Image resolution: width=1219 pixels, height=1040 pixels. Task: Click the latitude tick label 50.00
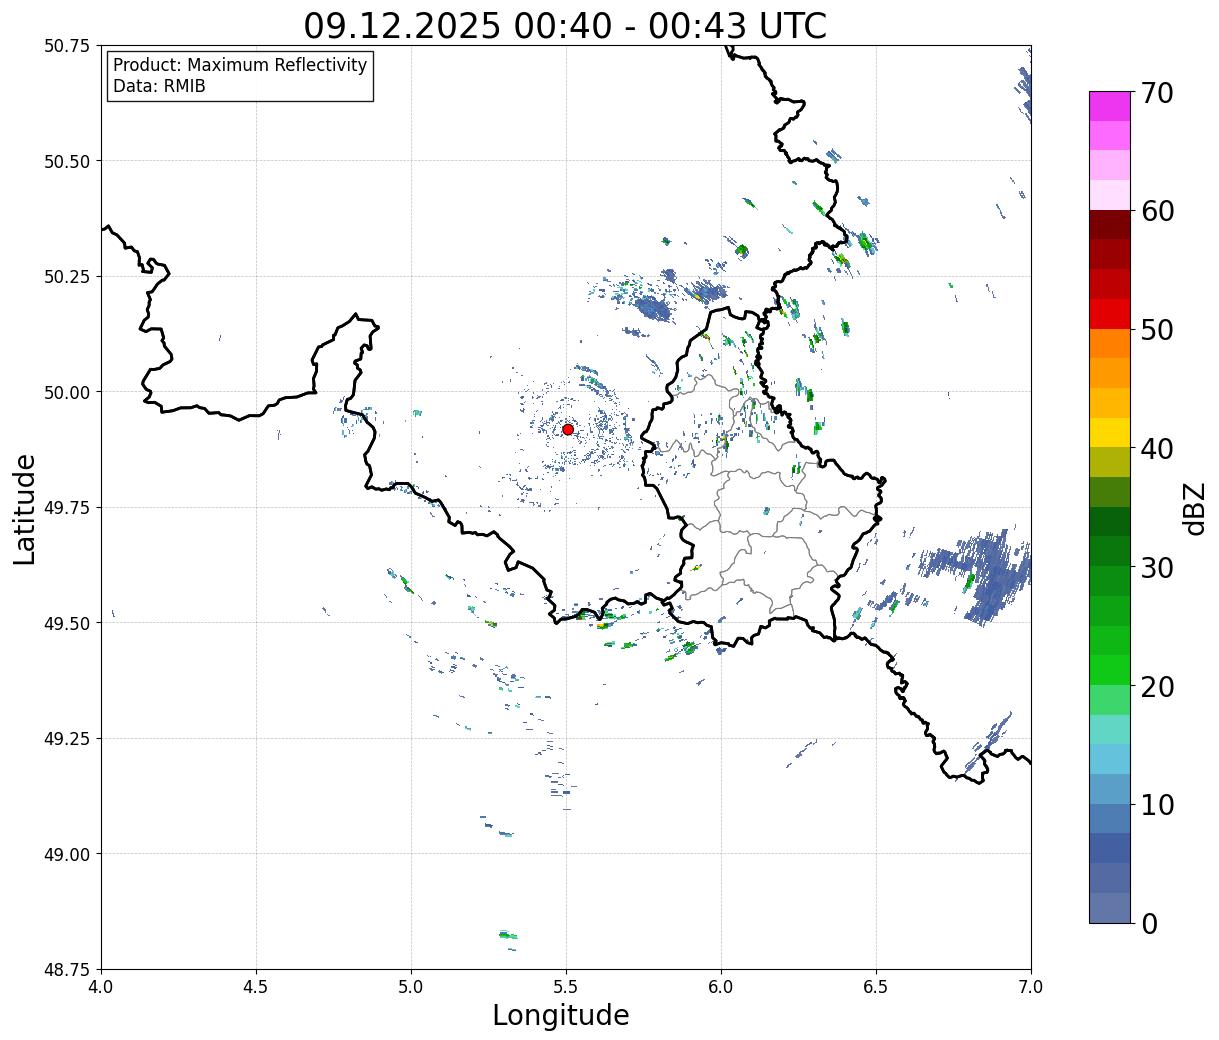pyautogui.click(x=67, y=392)
